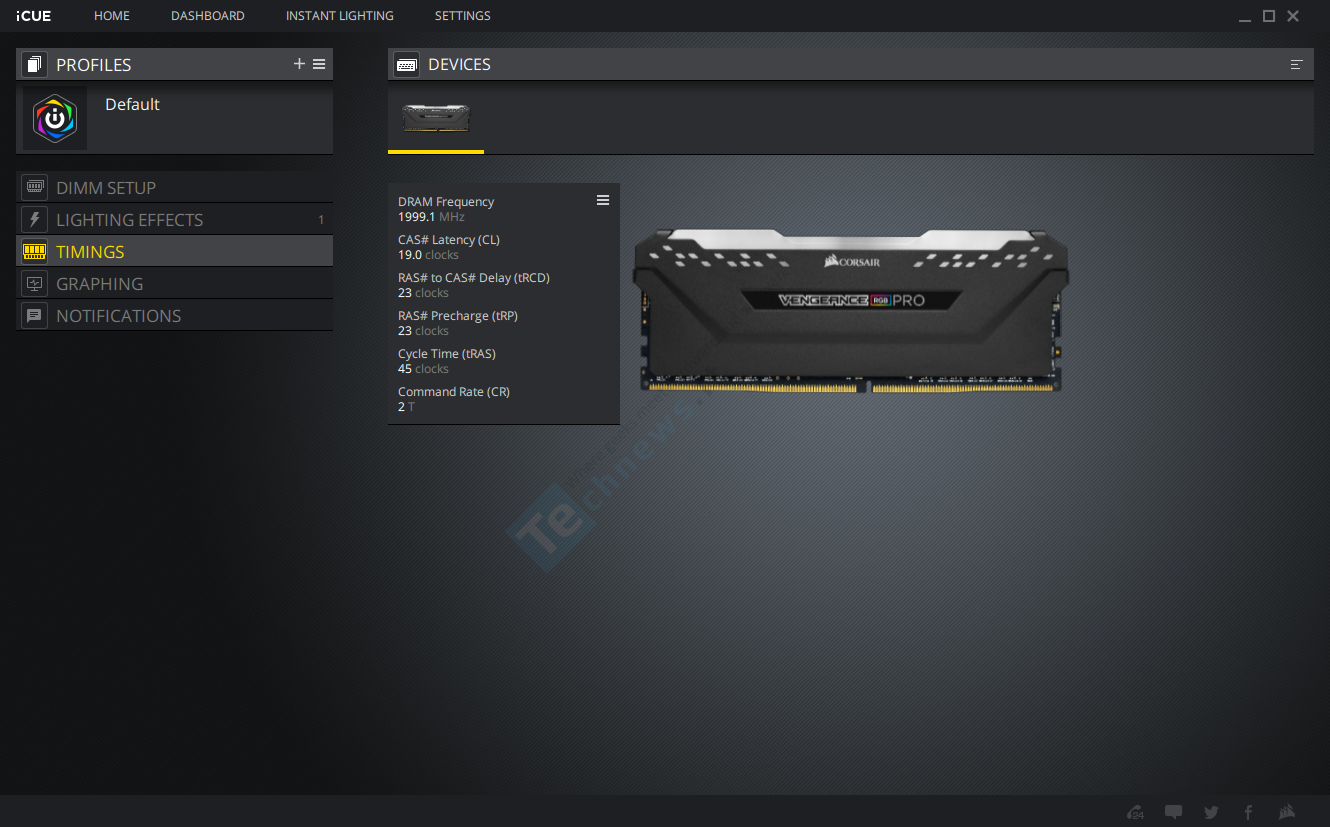This screenshot has height=827, width=1330.
Task: Open the chat bubble forum icon
Action: pyautogui.click(x=1174, y=812)
